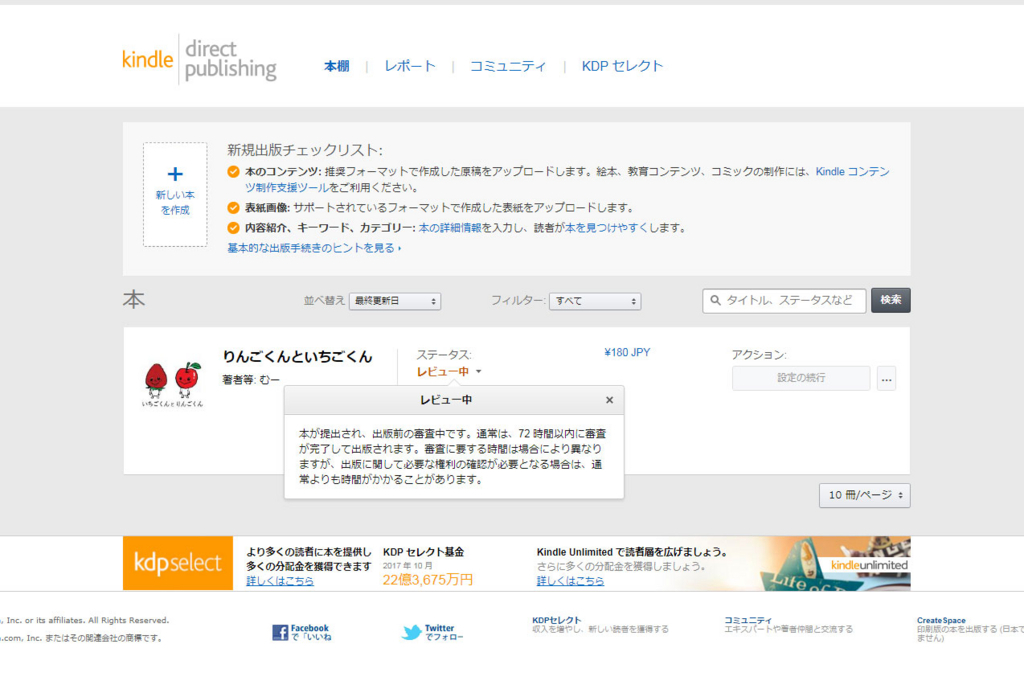Image resolution: width=1024 pixels, height=685 pixels.
Task: Click the author text 著者等: むー
Action: (x=251, y=379)
